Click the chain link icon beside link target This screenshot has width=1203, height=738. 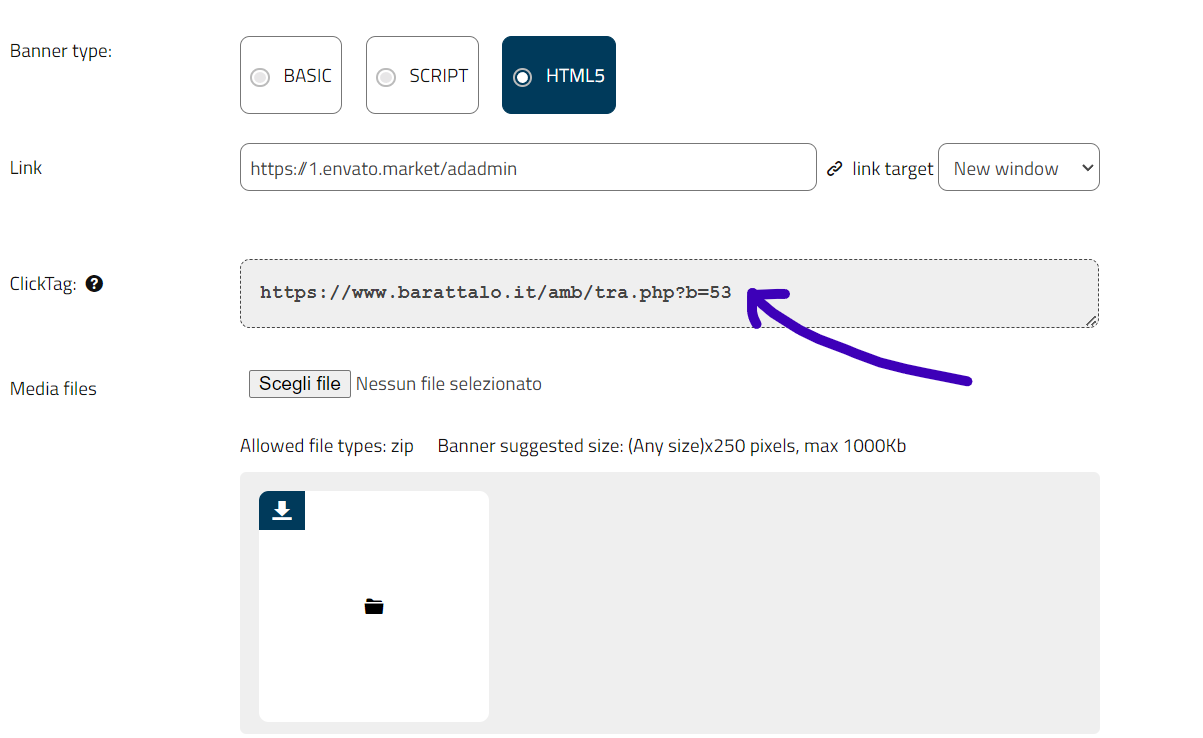click(835, 169)
